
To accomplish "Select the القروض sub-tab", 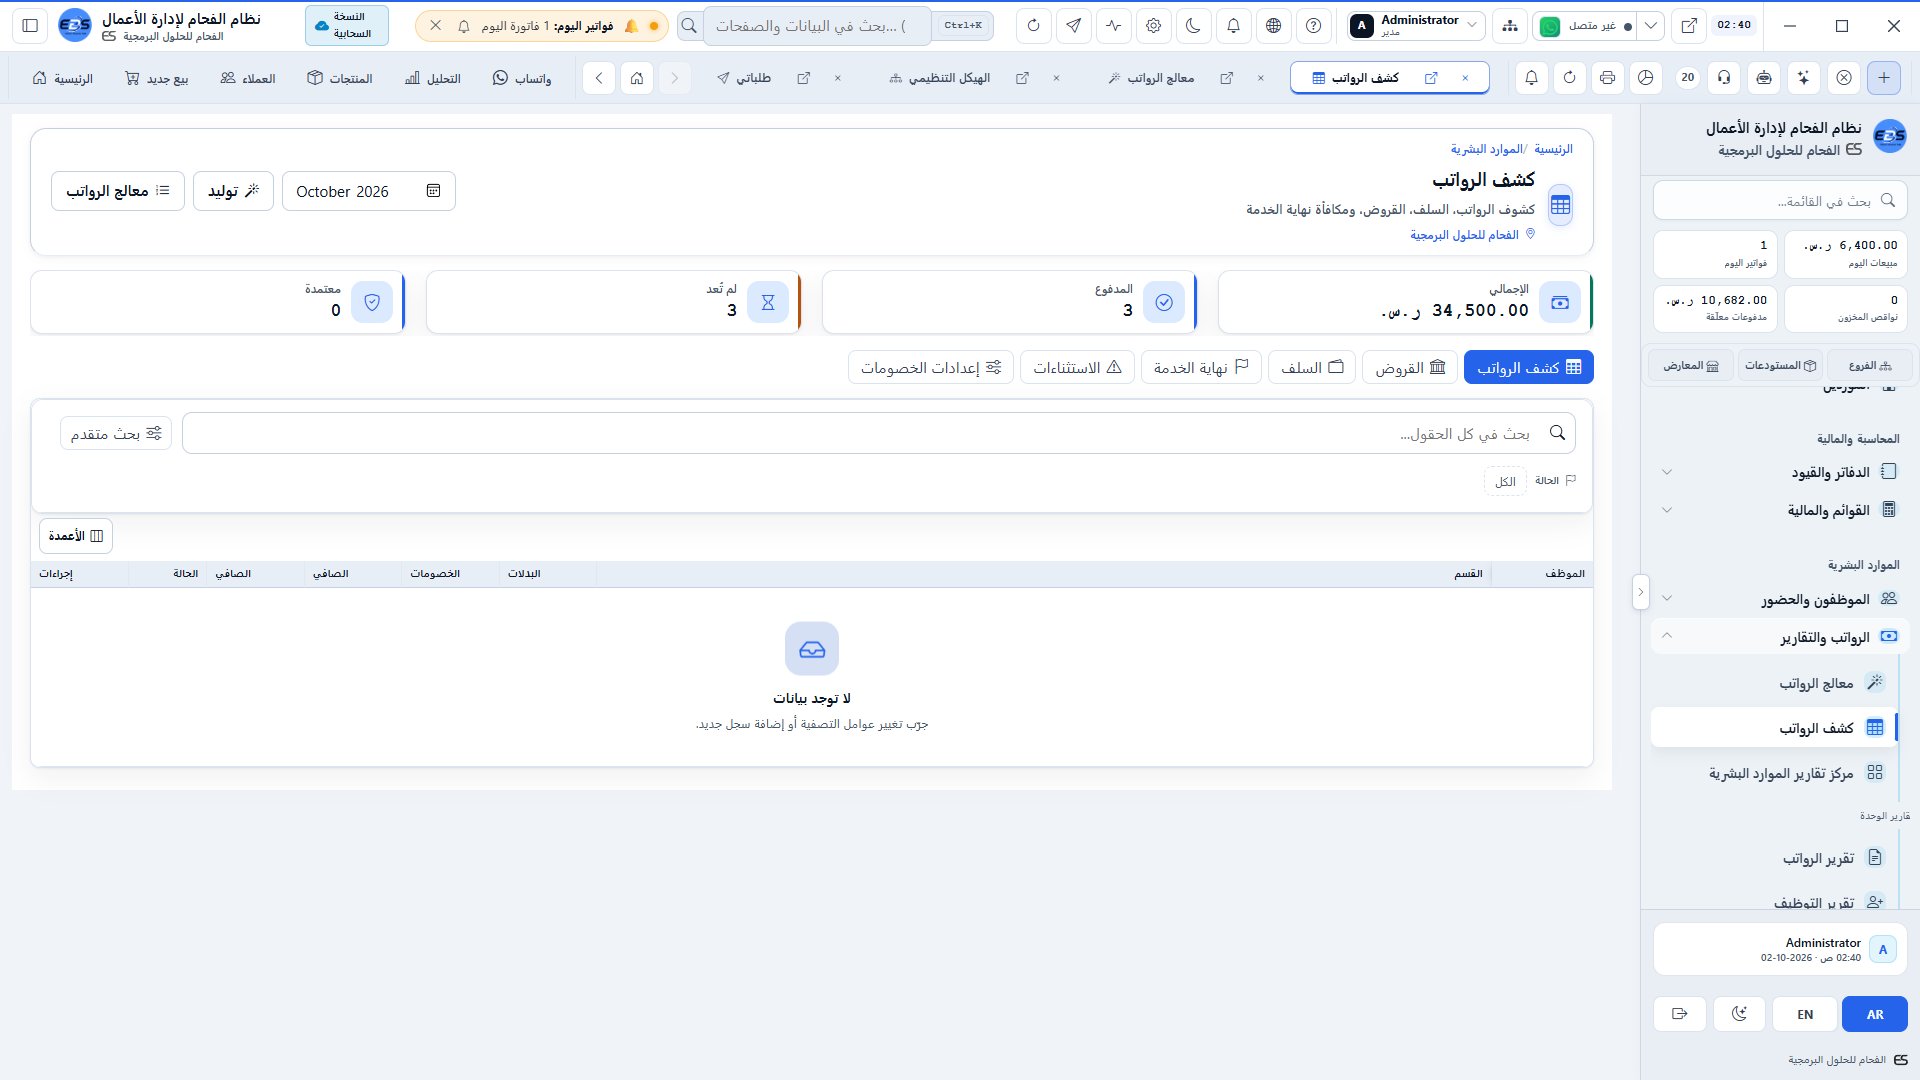I will (x=1410, y=368).
